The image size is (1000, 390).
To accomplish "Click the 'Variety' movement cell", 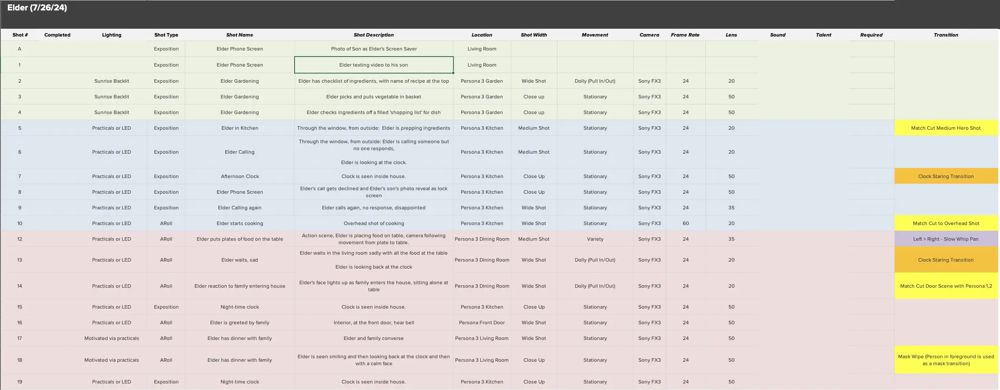I will [x=595, y=240].
